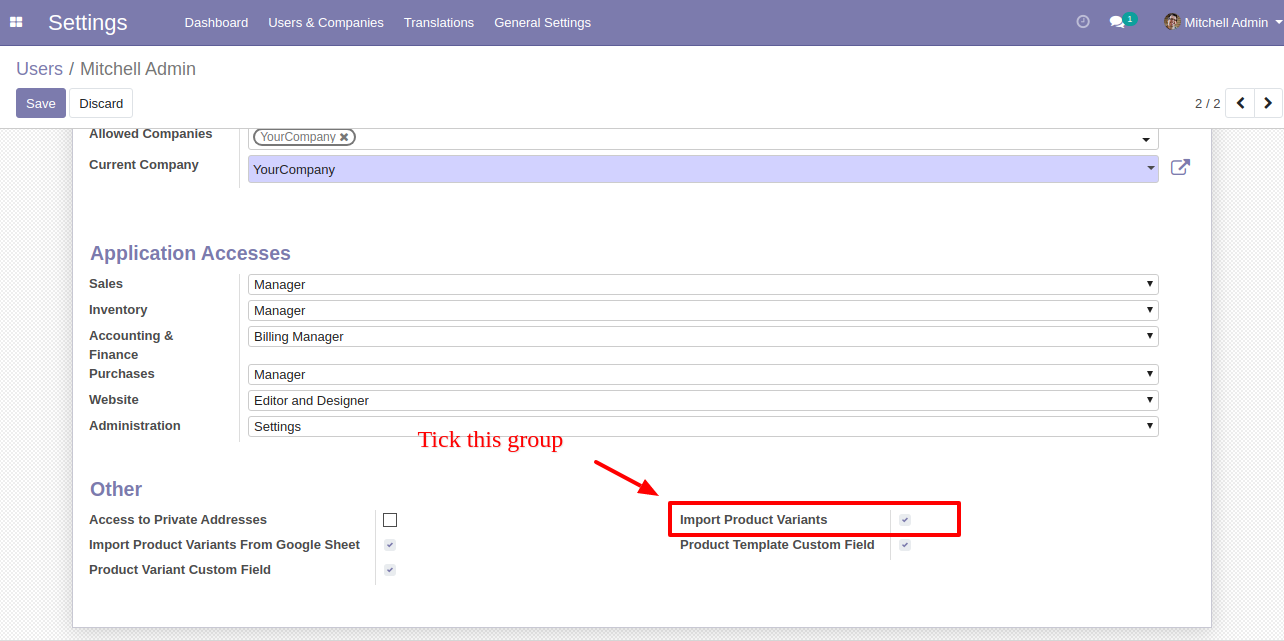Toggle Access to Private Addresses checkbox
Image resolution: width=1284 pixels, height=641 pixels.
390,520
